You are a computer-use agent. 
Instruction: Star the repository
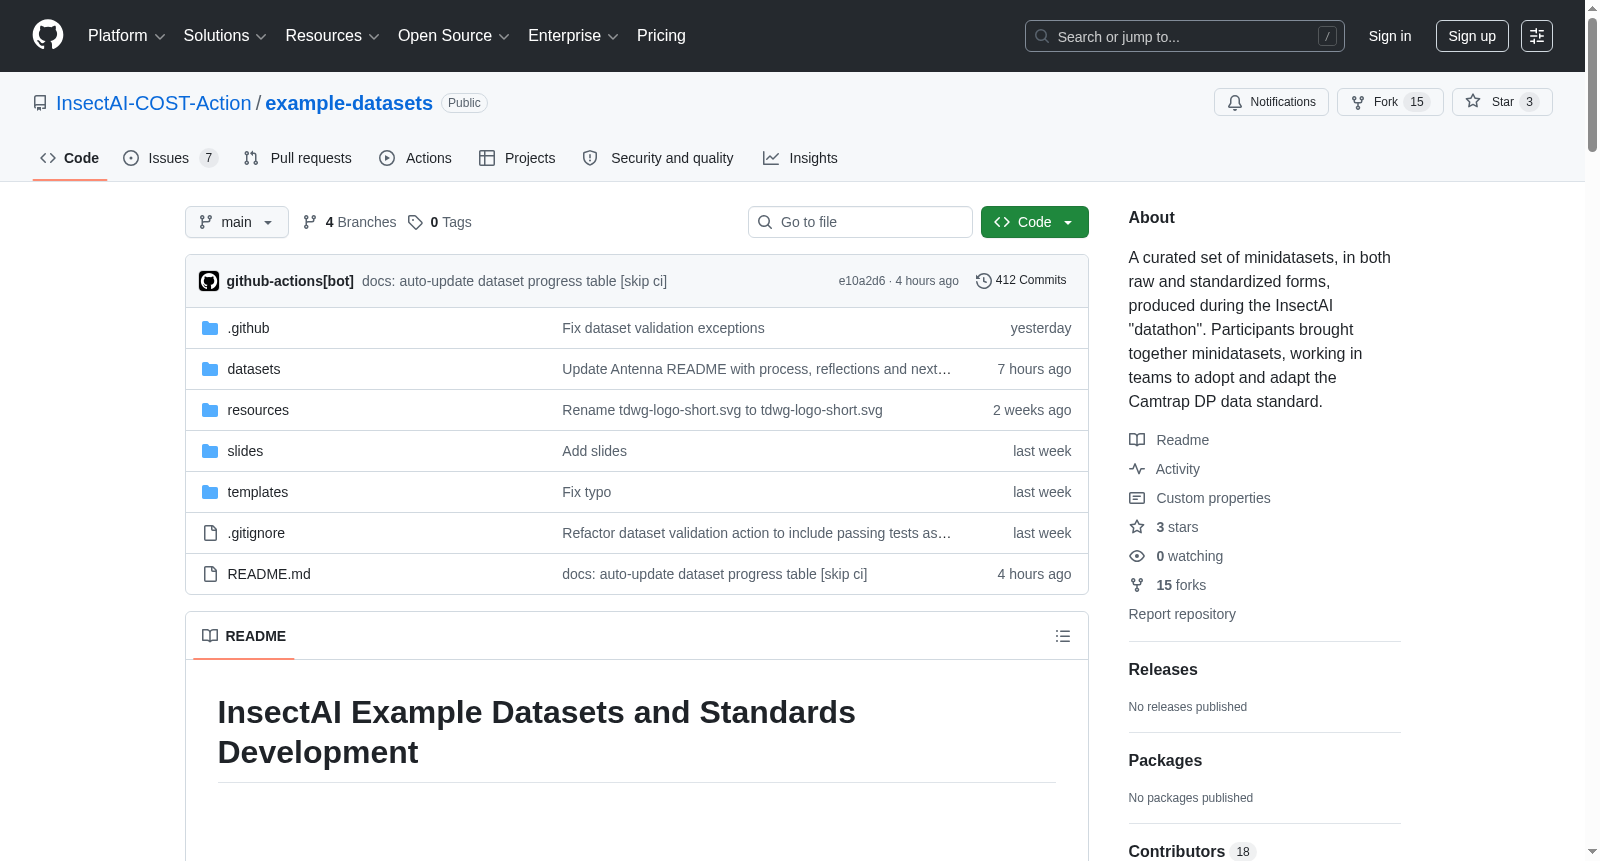1502,102
